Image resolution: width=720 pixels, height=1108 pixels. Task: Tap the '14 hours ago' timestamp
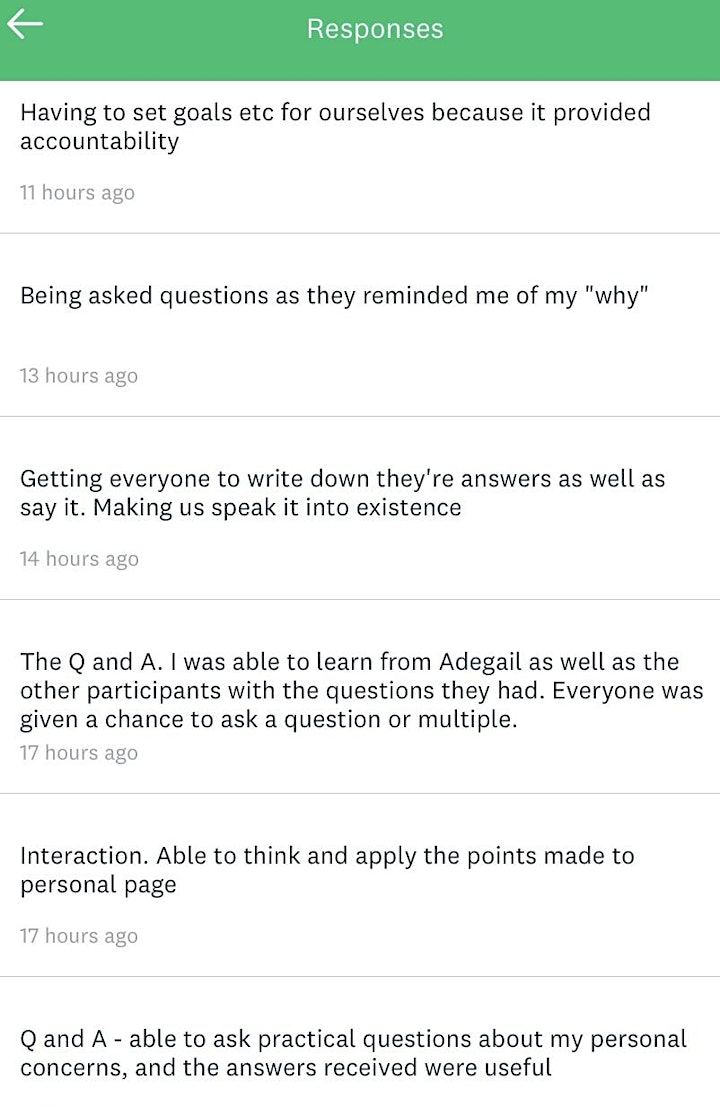[x=79, y=558]
